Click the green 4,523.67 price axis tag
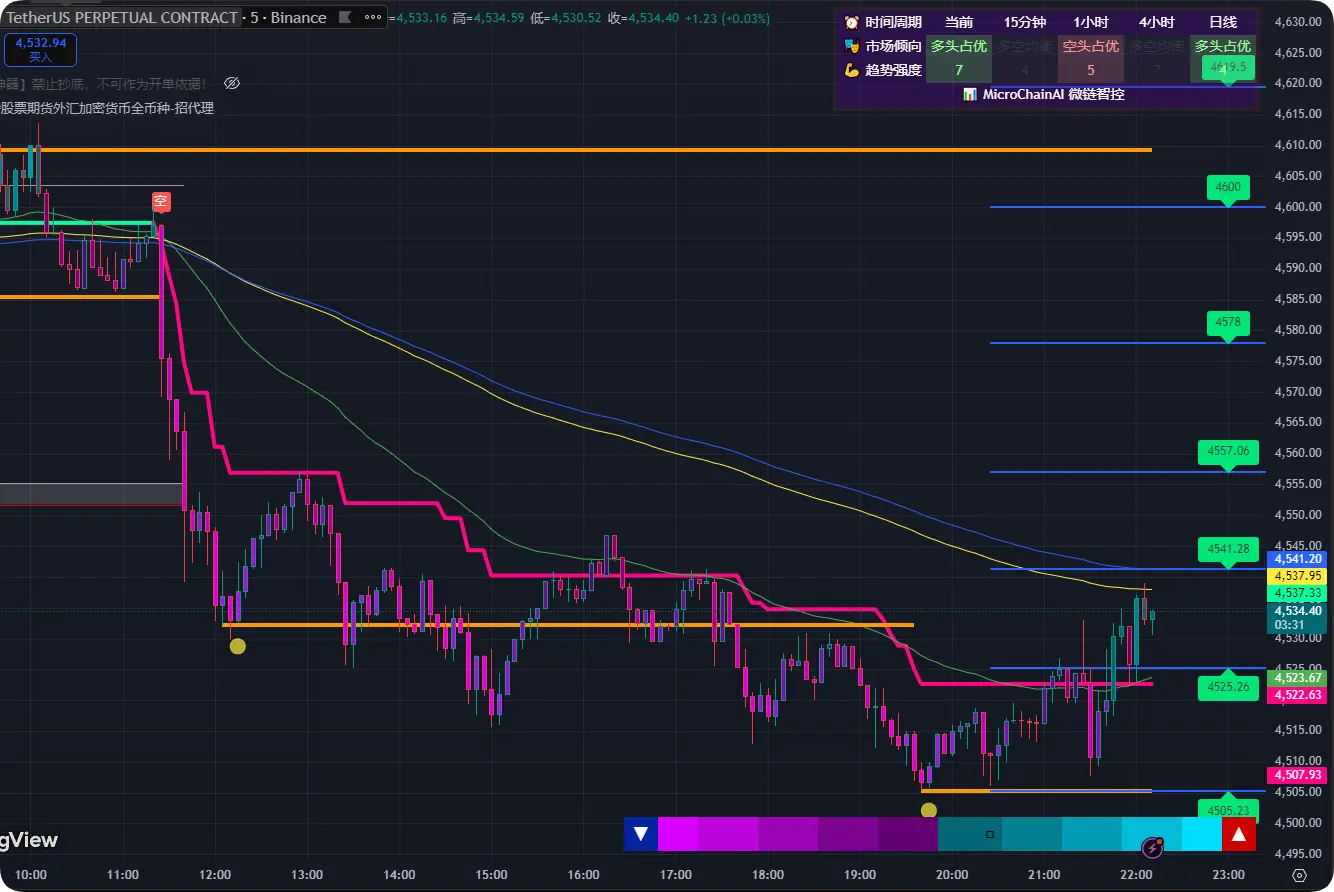Viewport: 1334px width, 892px height. click(x=1297, y=678)
